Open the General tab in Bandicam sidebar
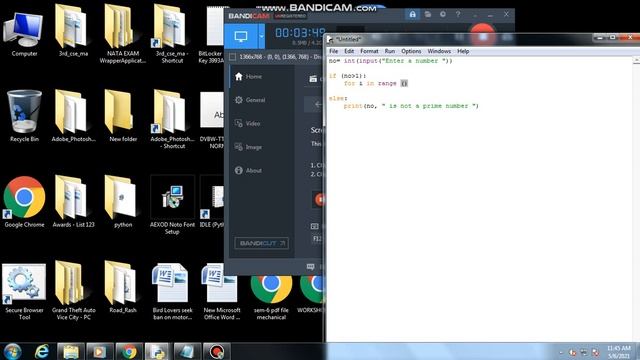The image size is (640, 360). 261,100
